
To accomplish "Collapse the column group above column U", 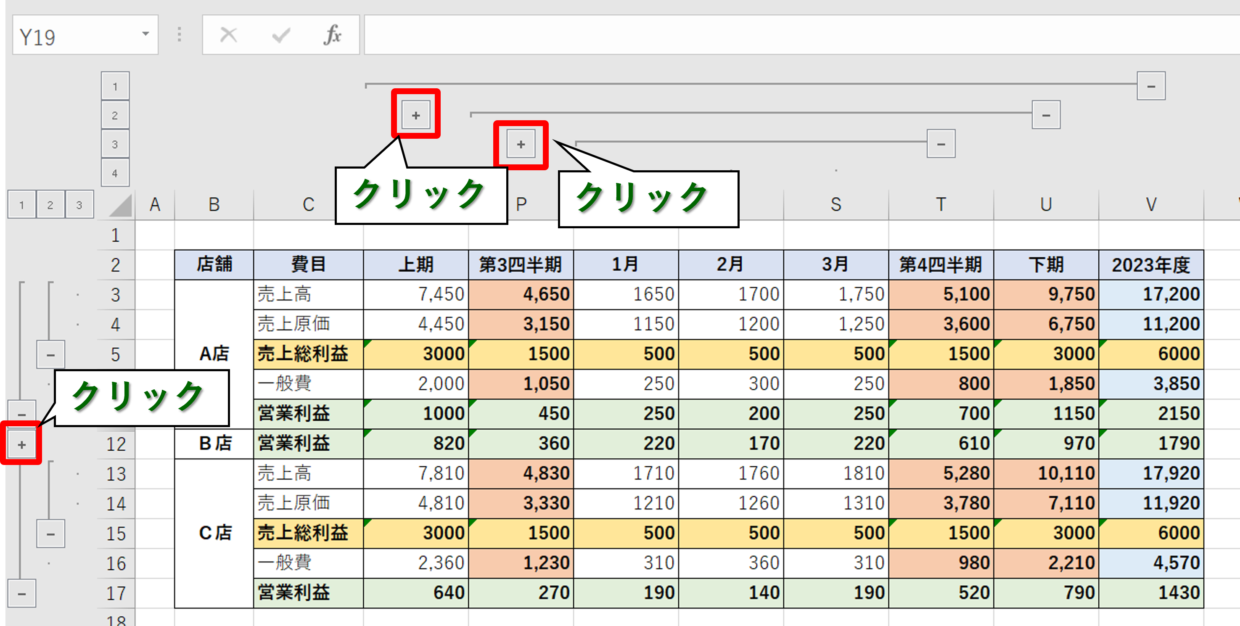I will point(1046,115).
